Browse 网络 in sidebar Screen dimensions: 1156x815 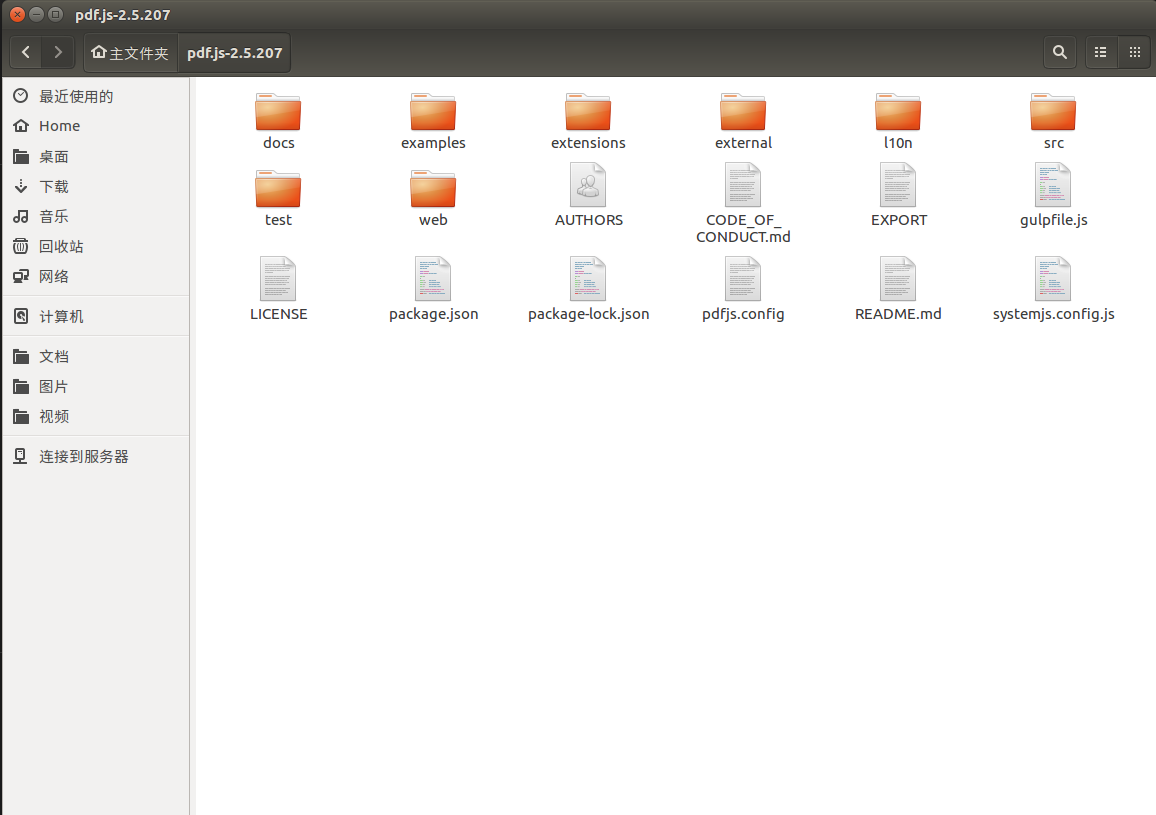(x=96, y=277)
